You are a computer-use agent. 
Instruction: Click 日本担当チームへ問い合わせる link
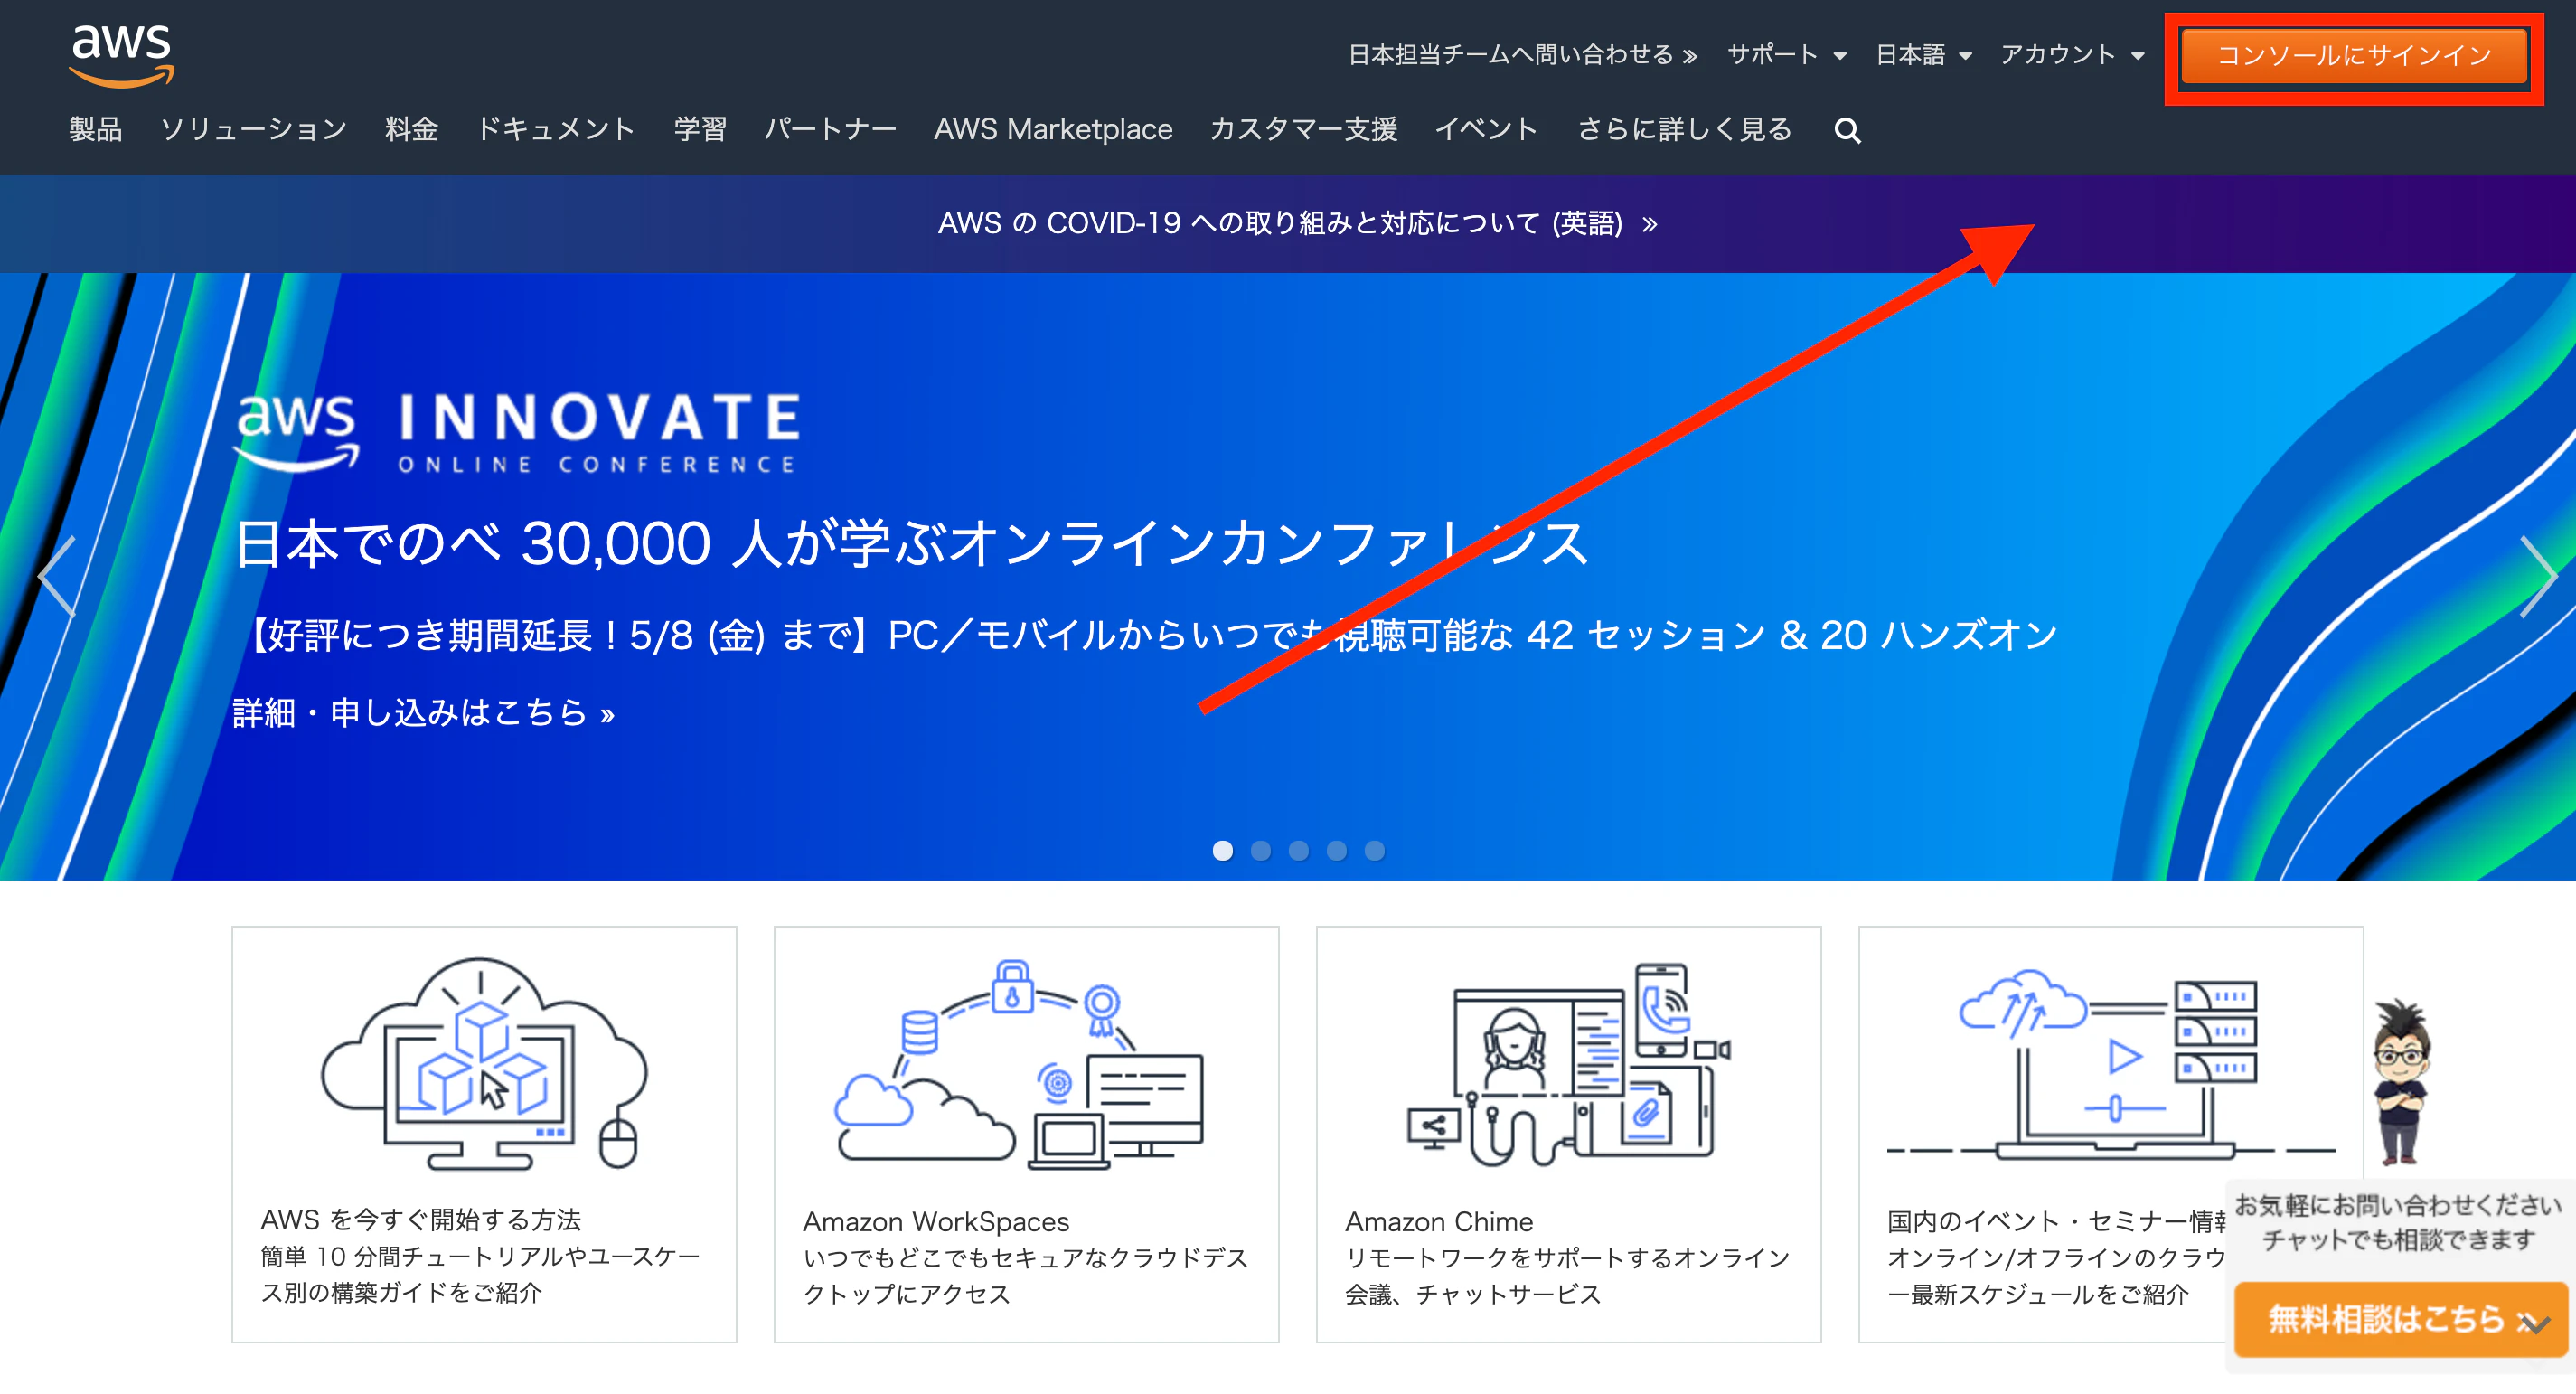[x=1522, y=54]
